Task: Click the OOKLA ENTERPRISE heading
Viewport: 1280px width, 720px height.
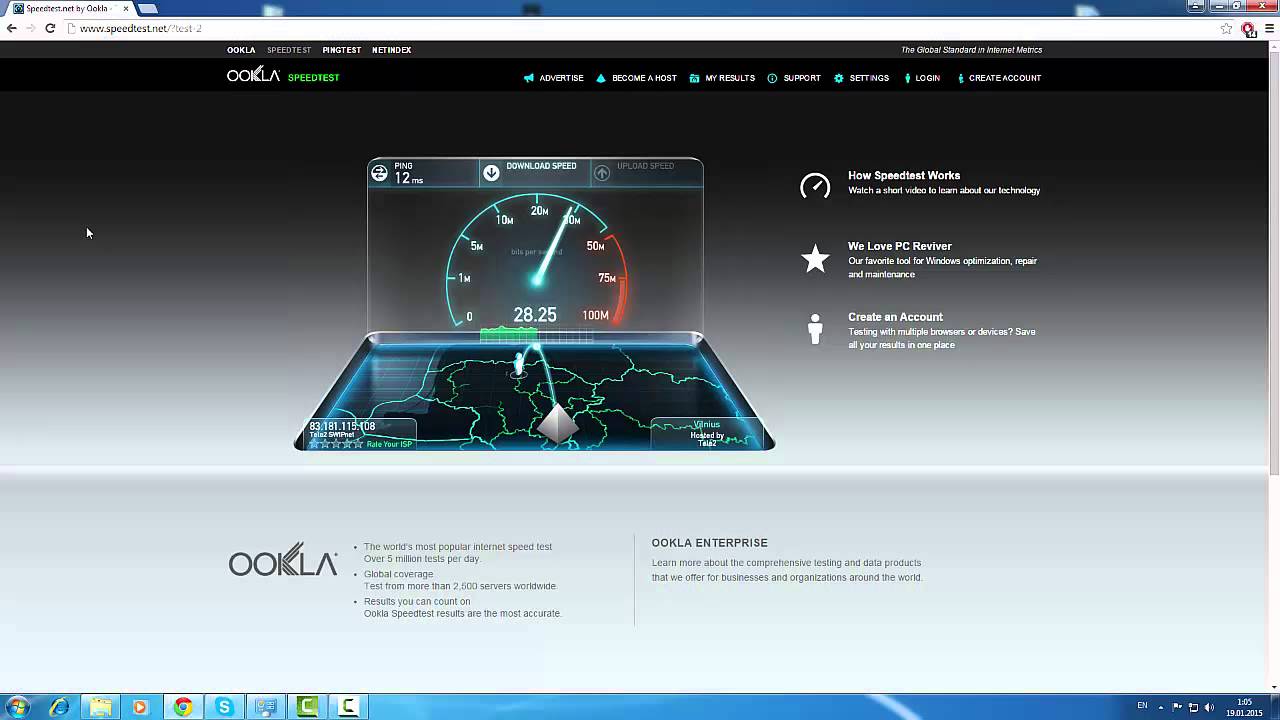Action: pyautogui.click(x=710, y=543)
